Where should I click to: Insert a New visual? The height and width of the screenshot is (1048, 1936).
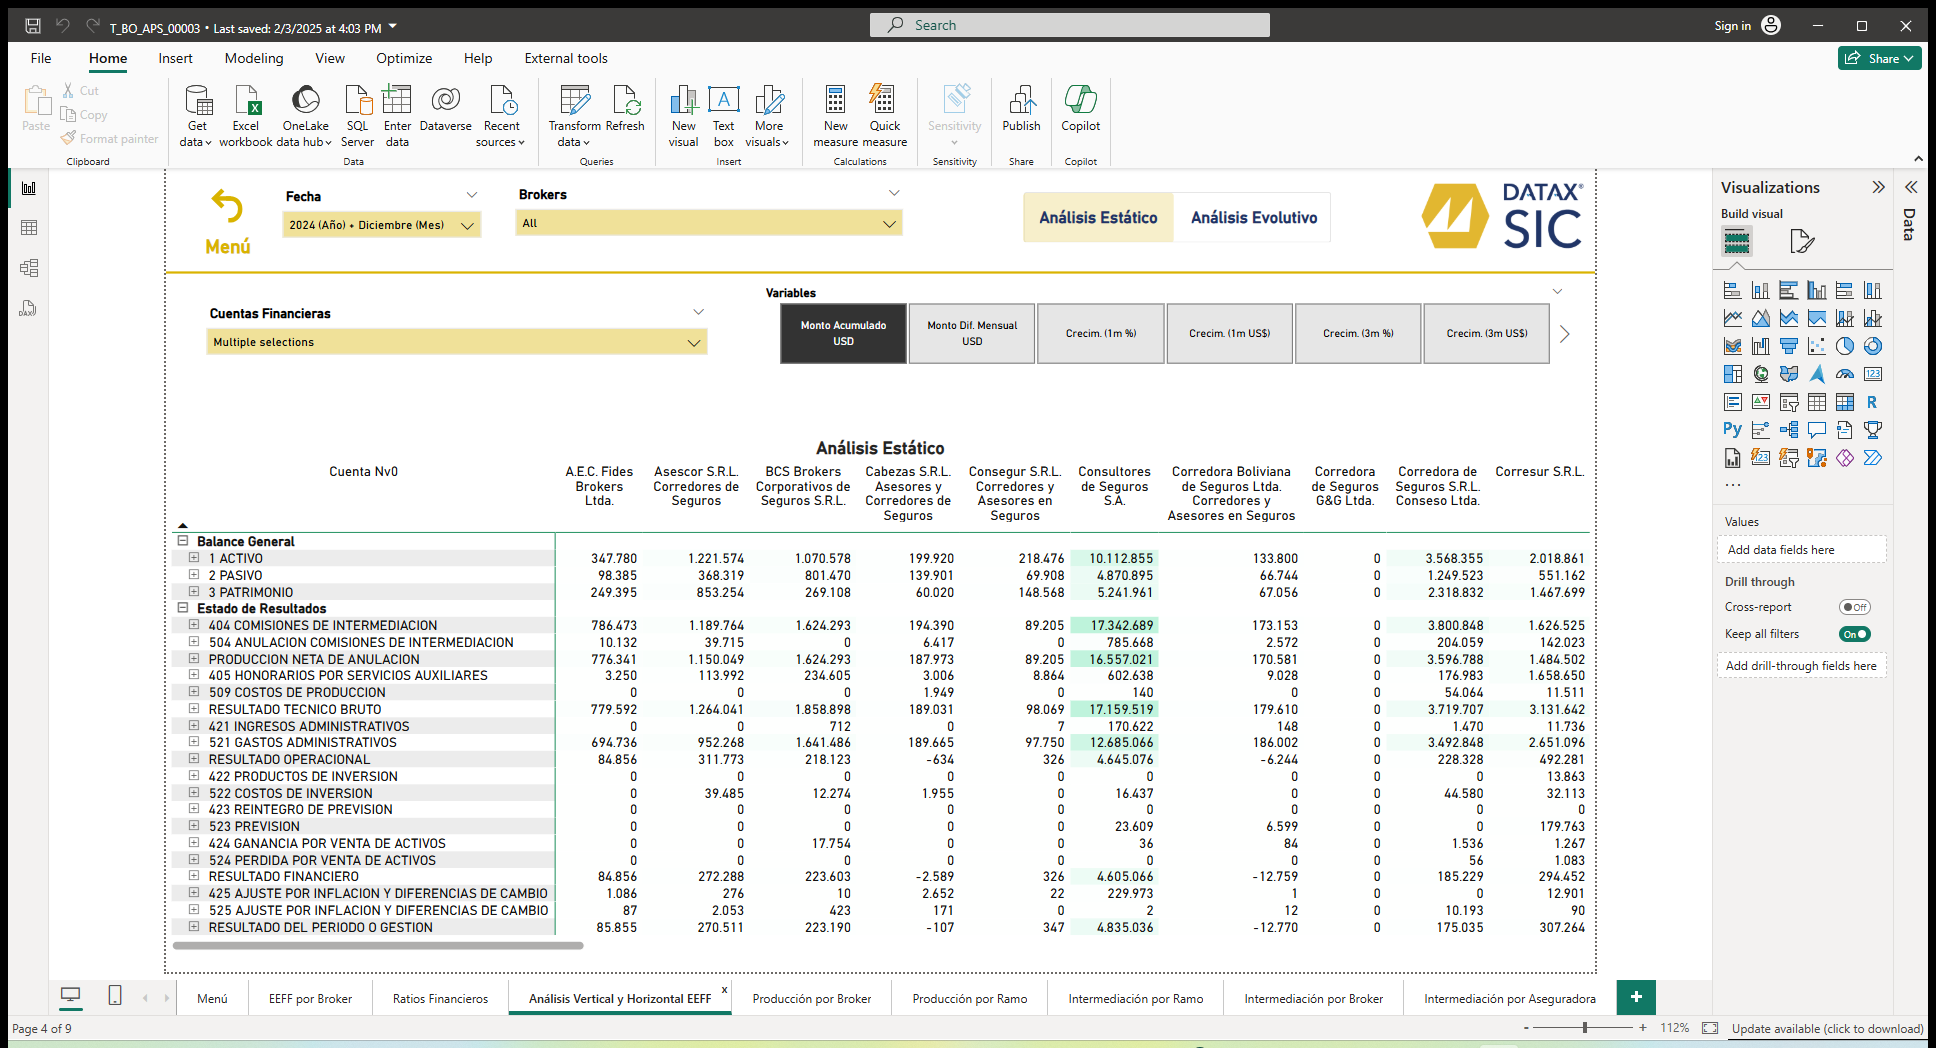(x=683, y=113)
